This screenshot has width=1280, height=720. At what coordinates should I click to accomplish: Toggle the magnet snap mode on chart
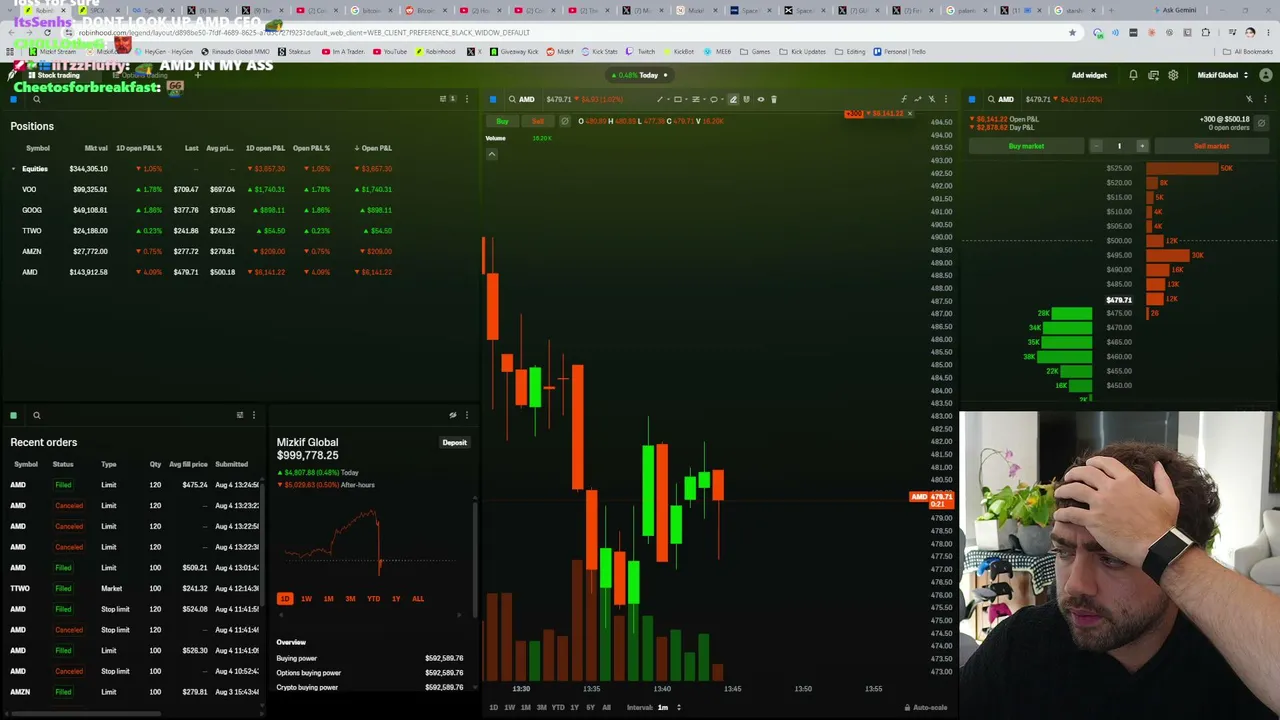point(747,99)
